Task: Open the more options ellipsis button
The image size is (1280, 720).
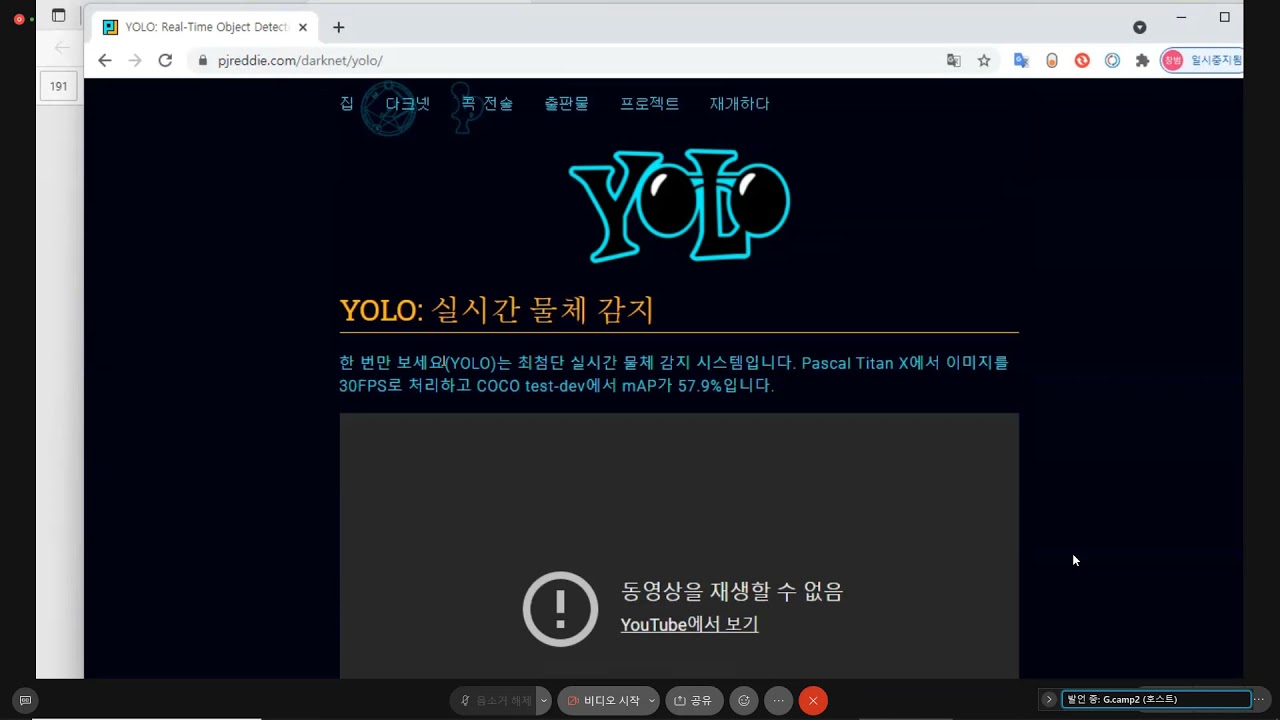Action: [x=778, y=701]
